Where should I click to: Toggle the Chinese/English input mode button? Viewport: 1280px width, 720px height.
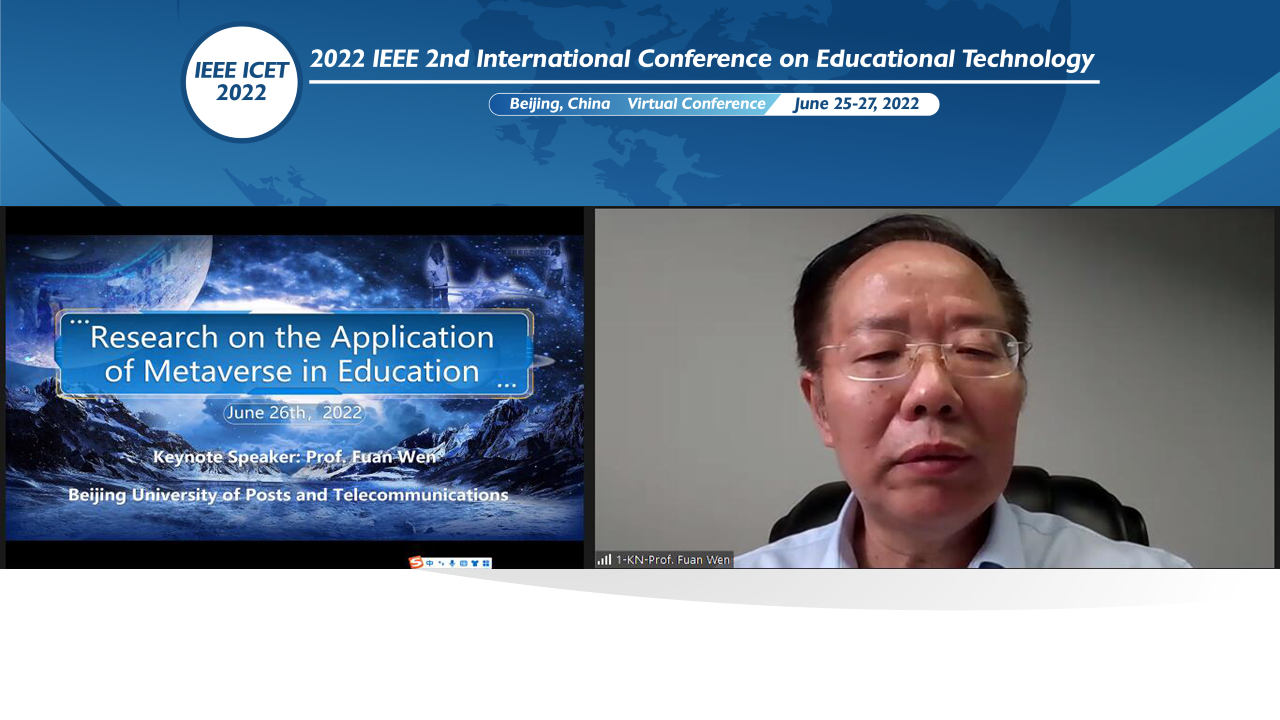click(x=430, y=564)
